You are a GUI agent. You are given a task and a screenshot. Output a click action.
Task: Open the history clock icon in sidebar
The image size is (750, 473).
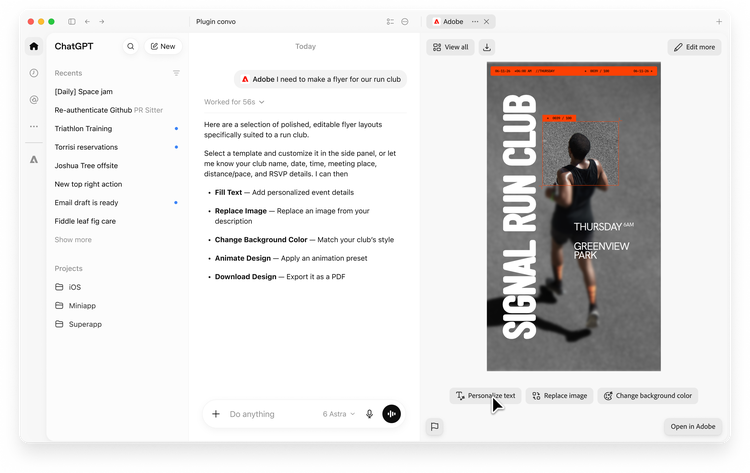point(33,73)
